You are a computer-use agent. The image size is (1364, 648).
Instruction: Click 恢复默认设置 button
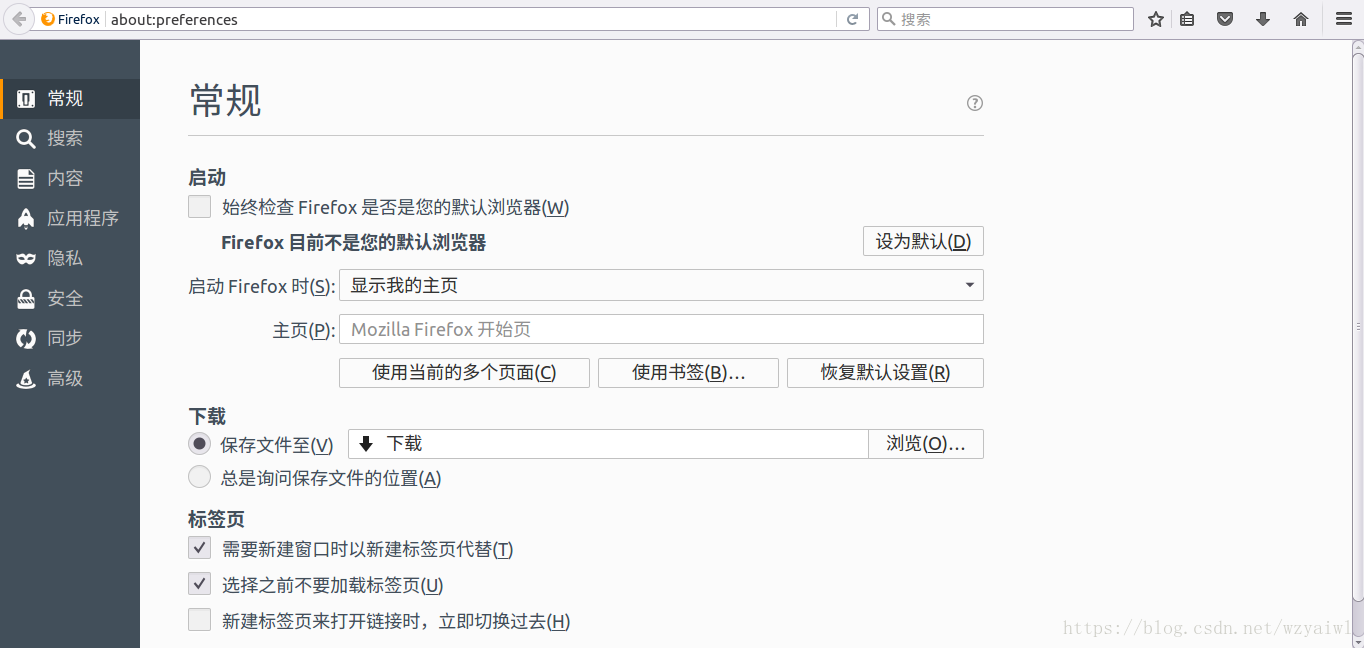point(885,373)
